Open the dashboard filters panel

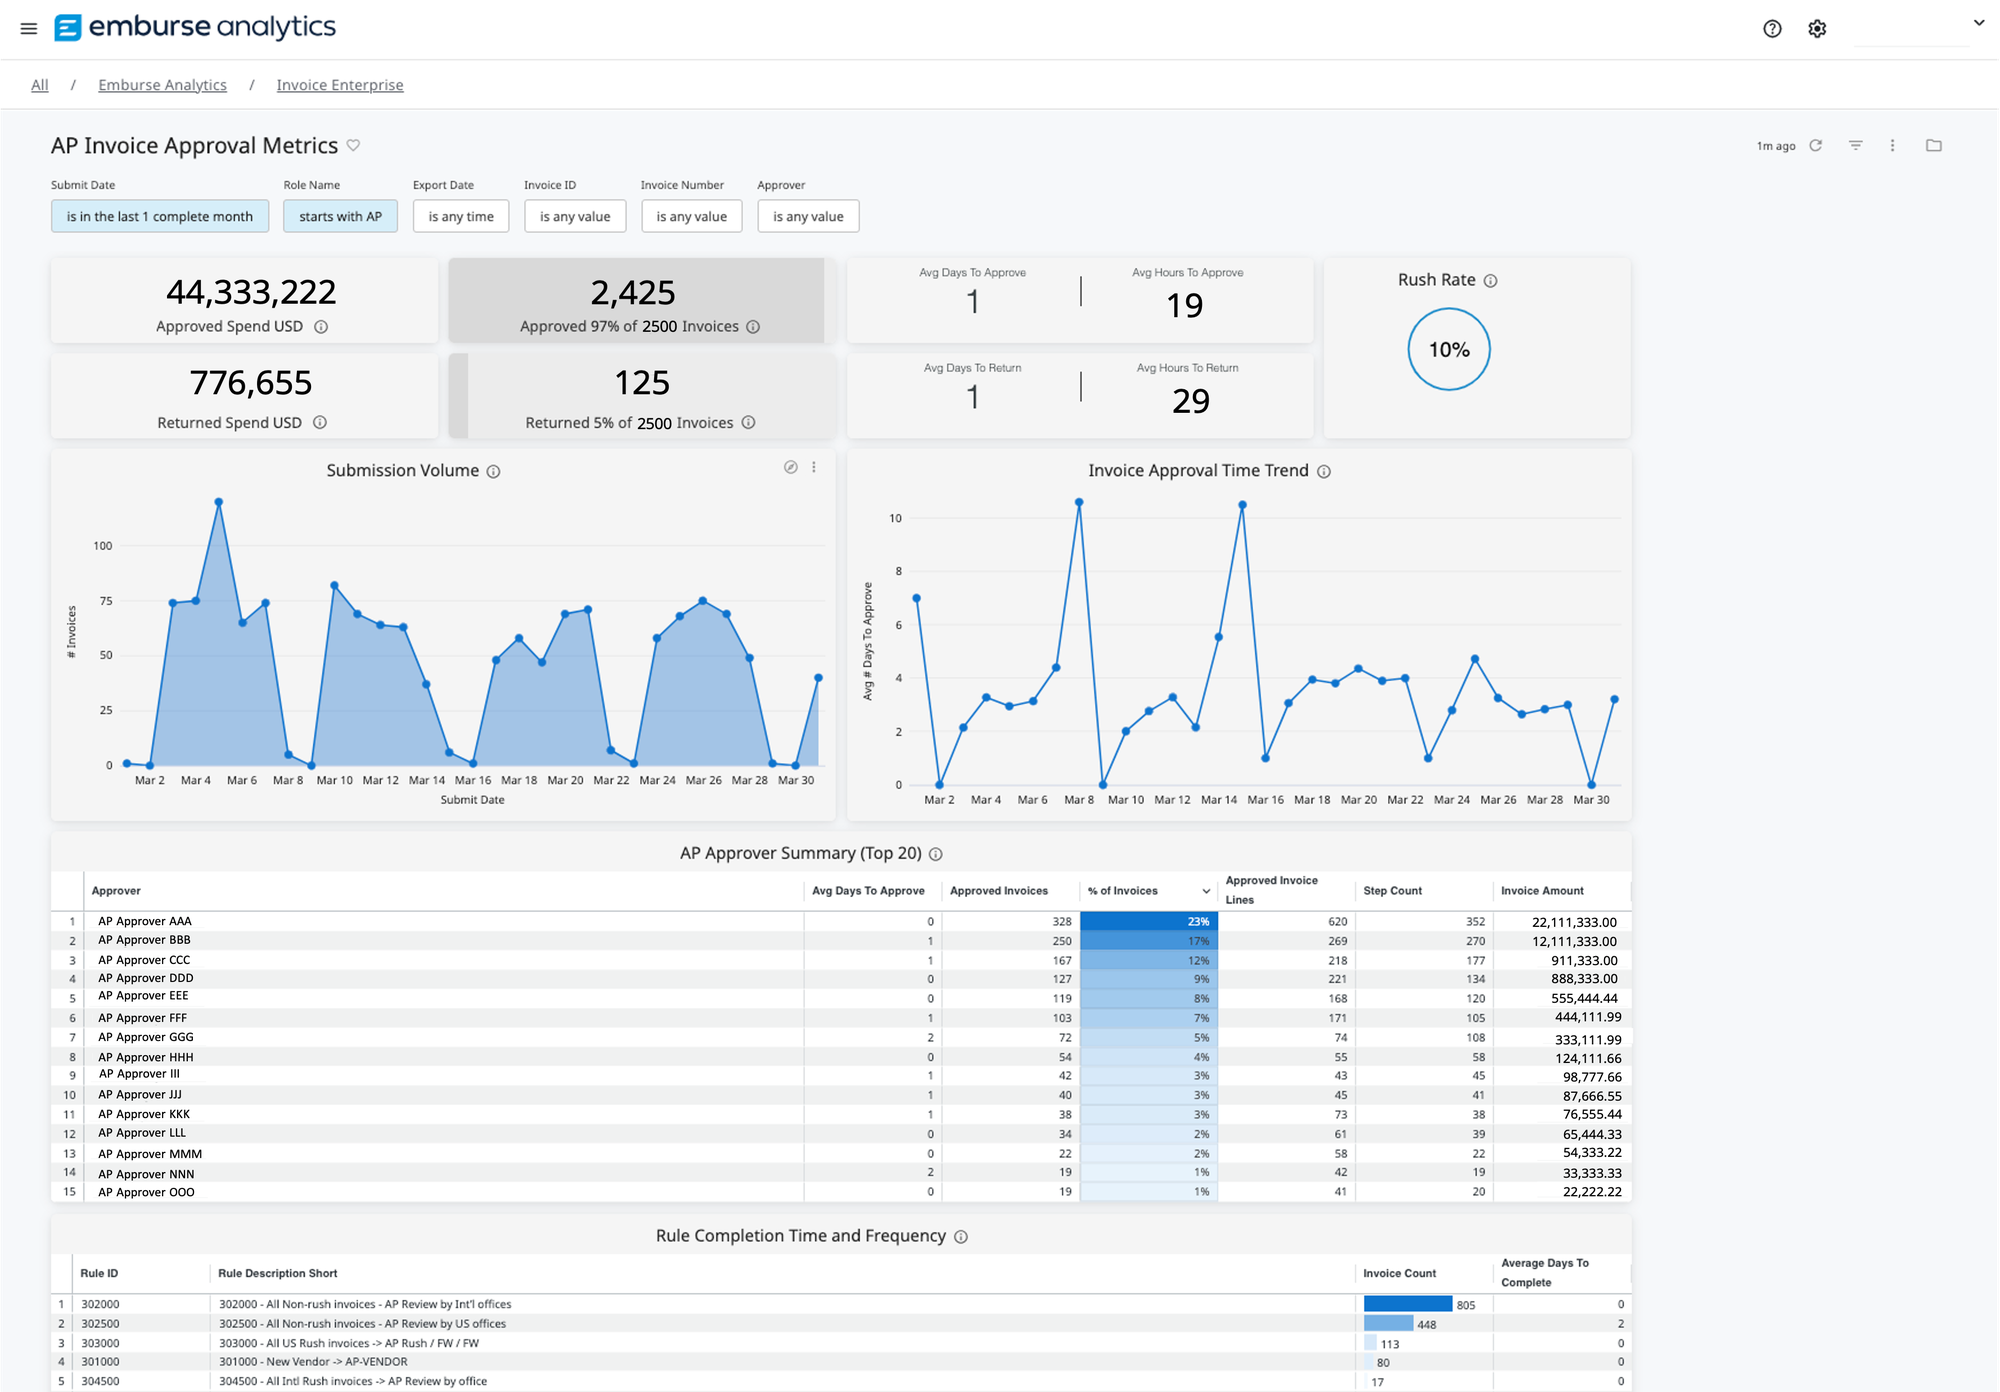[1856, 145]
